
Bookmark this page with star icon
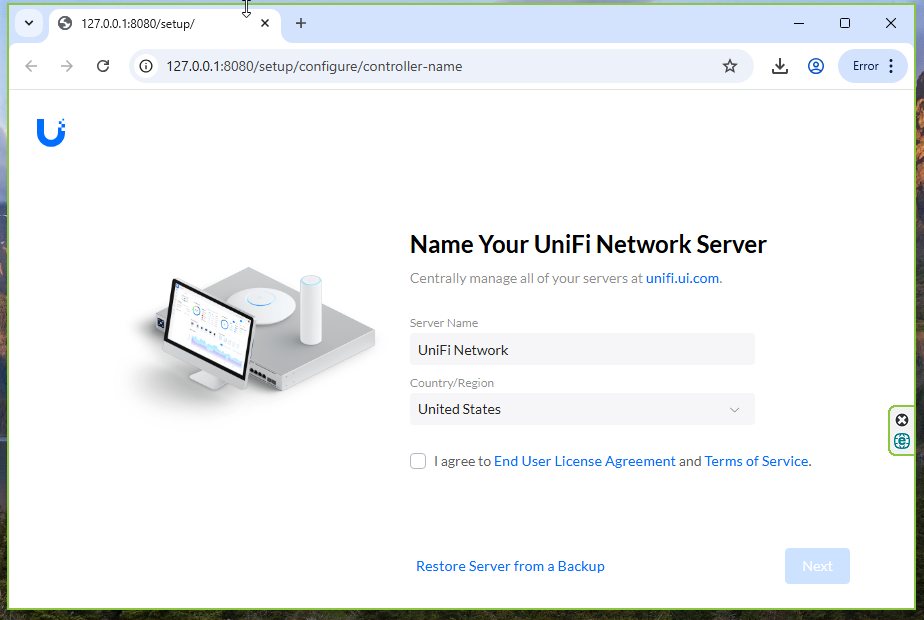tap(730, 66)
